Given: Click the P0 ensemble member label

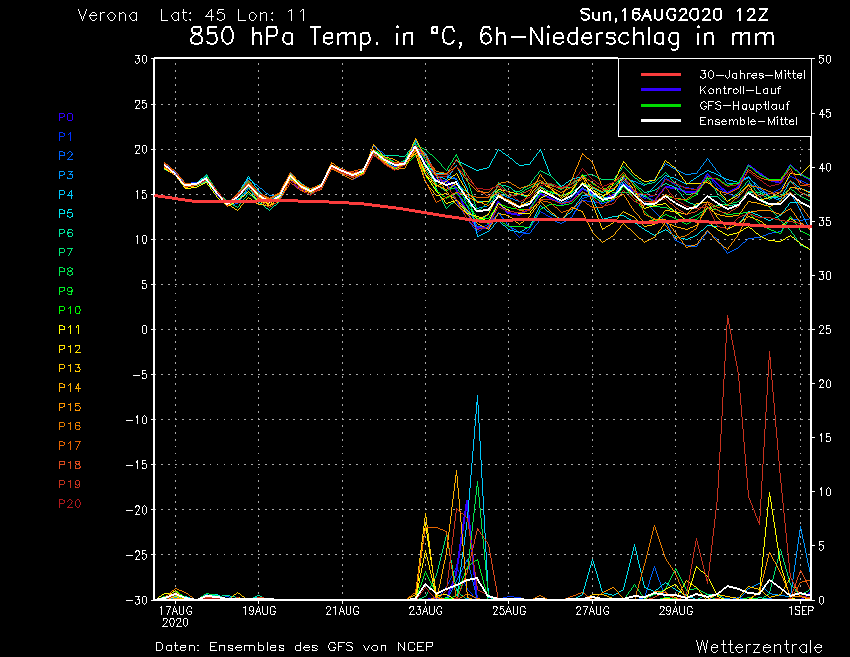Looking at the screenshot, I should click(x=66, y=117).
